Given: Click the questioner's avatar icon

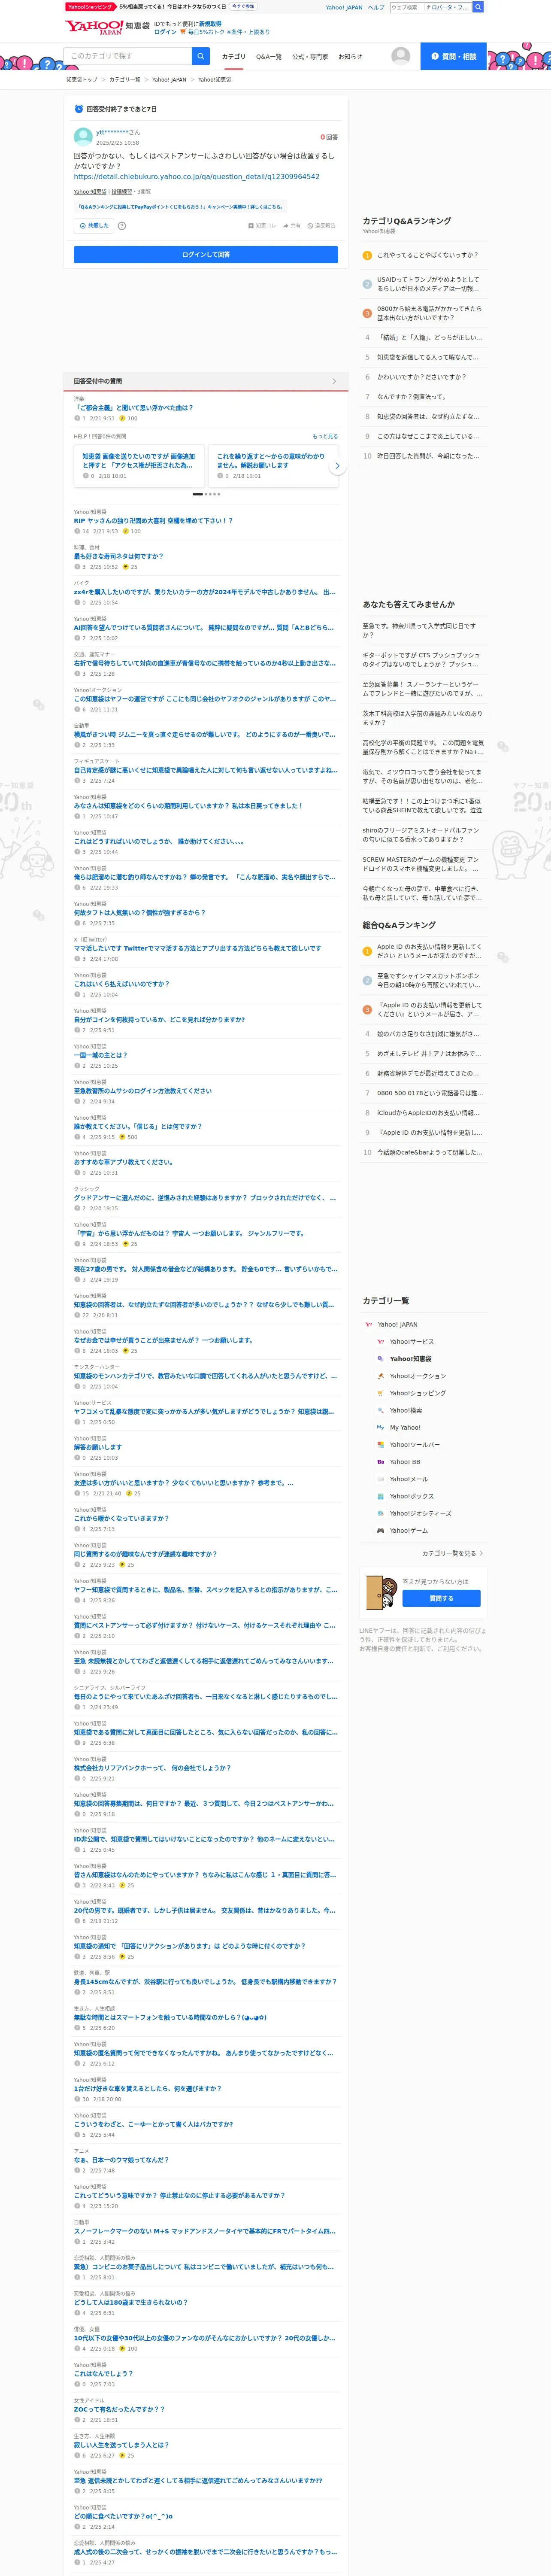Looking at the screenshot, I should point(83,137).
